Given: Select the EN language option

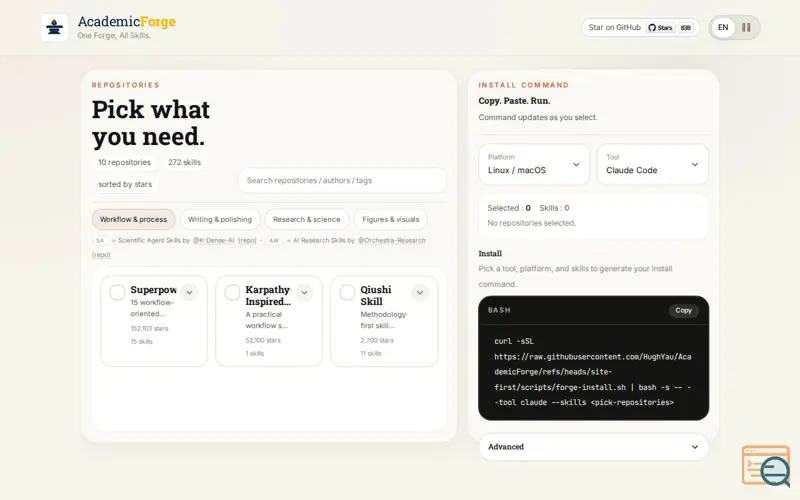Looking at the screenshot, I should coord(723,28).
